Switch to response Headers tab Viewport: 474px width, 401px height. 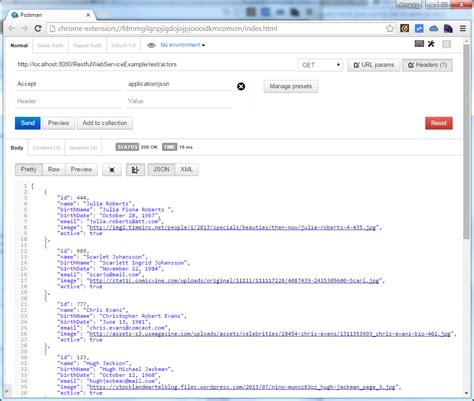pos(83,148)
